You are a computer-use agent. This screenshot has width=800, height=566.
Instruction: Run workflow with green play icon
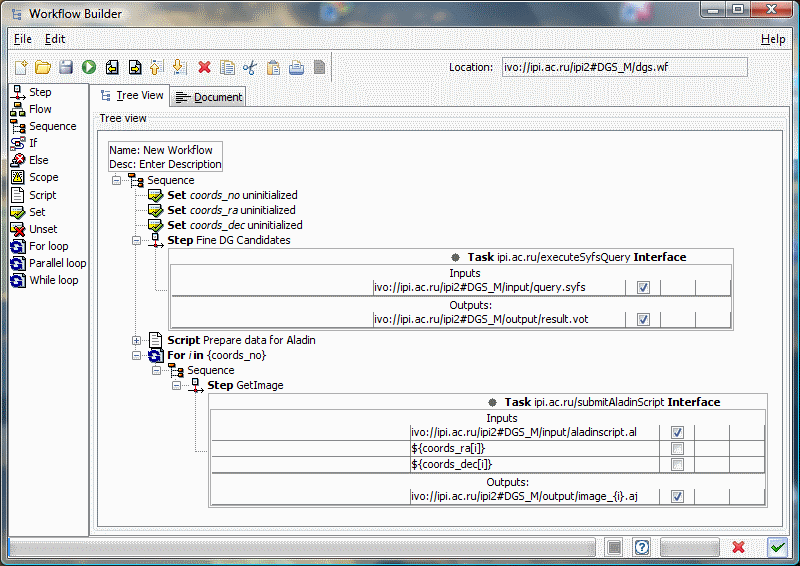(89, 67)
